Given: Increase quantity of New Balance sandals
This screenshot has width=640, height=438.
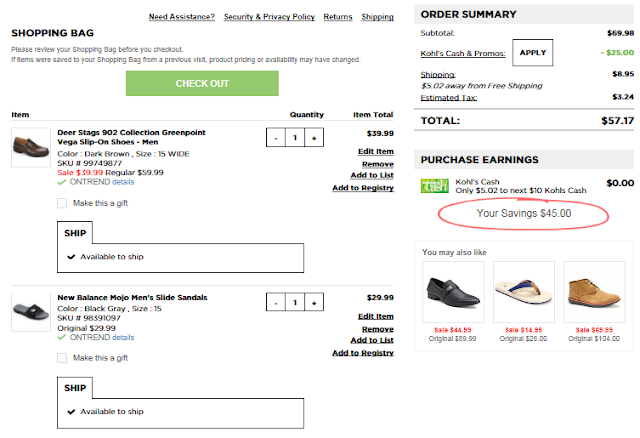Looking at the screenshot, I should point(313,302).
